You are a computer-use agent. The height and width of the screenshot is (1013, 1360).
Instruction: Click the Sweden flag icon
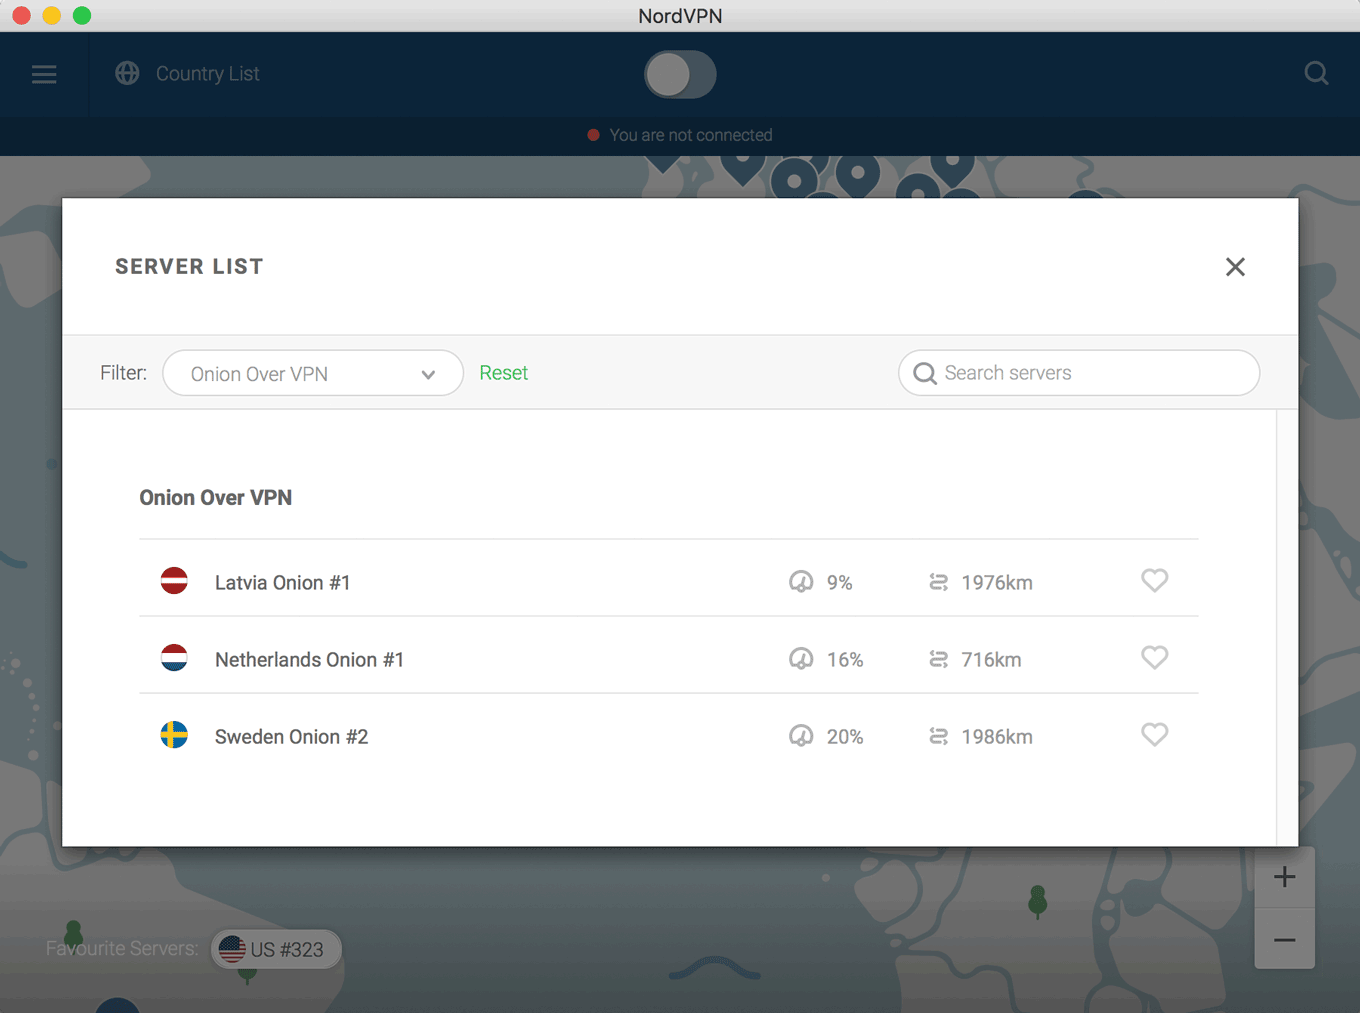tap(174, 734)
